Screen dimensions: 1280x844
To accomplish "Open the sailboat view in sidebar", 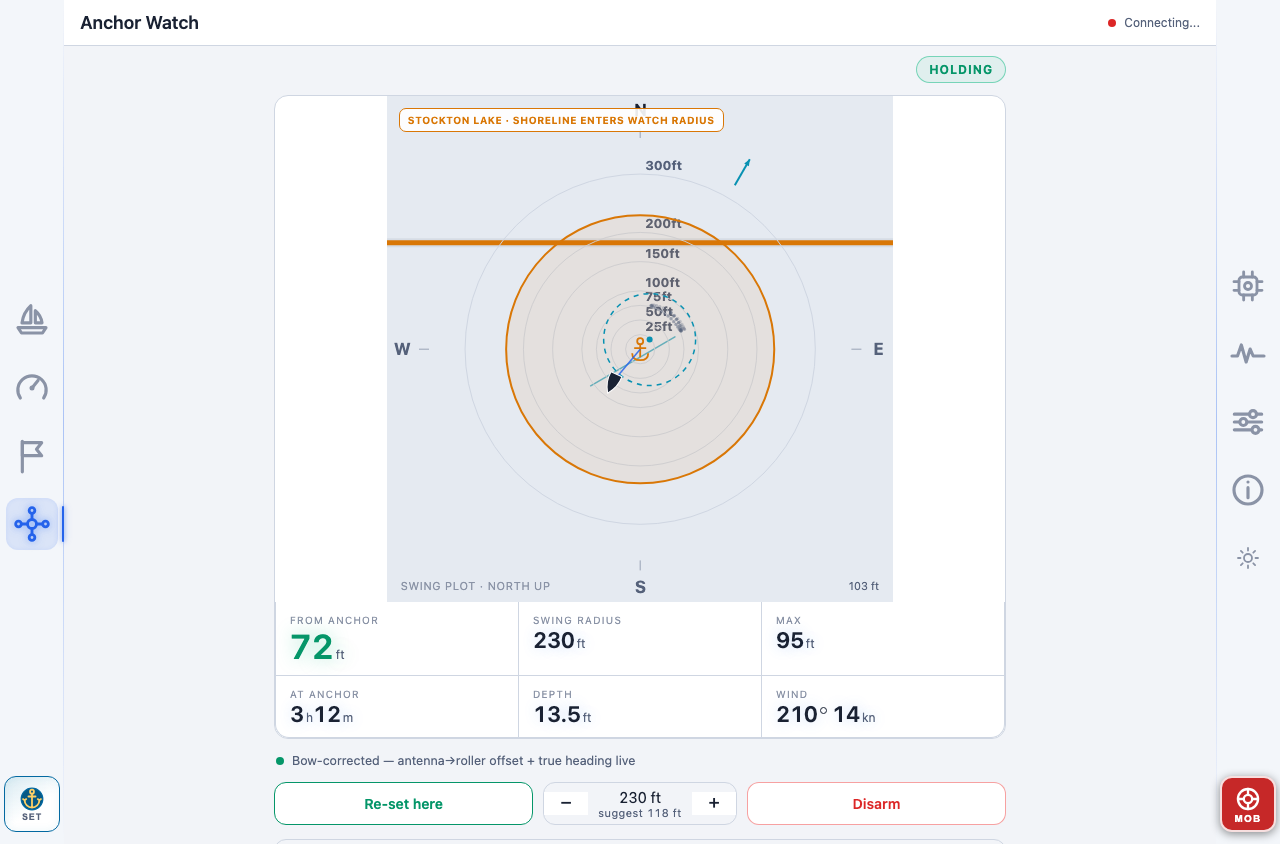I will point(32,320).
